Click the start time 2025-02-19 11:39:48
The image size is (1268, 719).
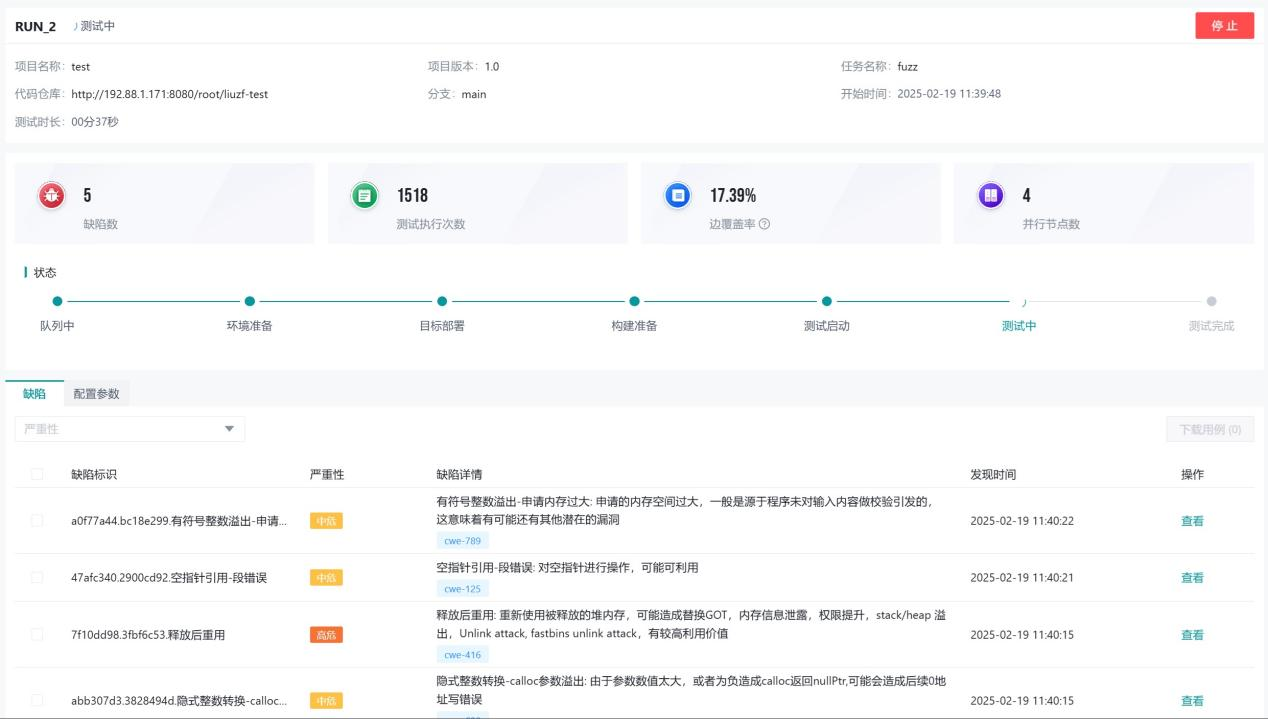[949, 94]
